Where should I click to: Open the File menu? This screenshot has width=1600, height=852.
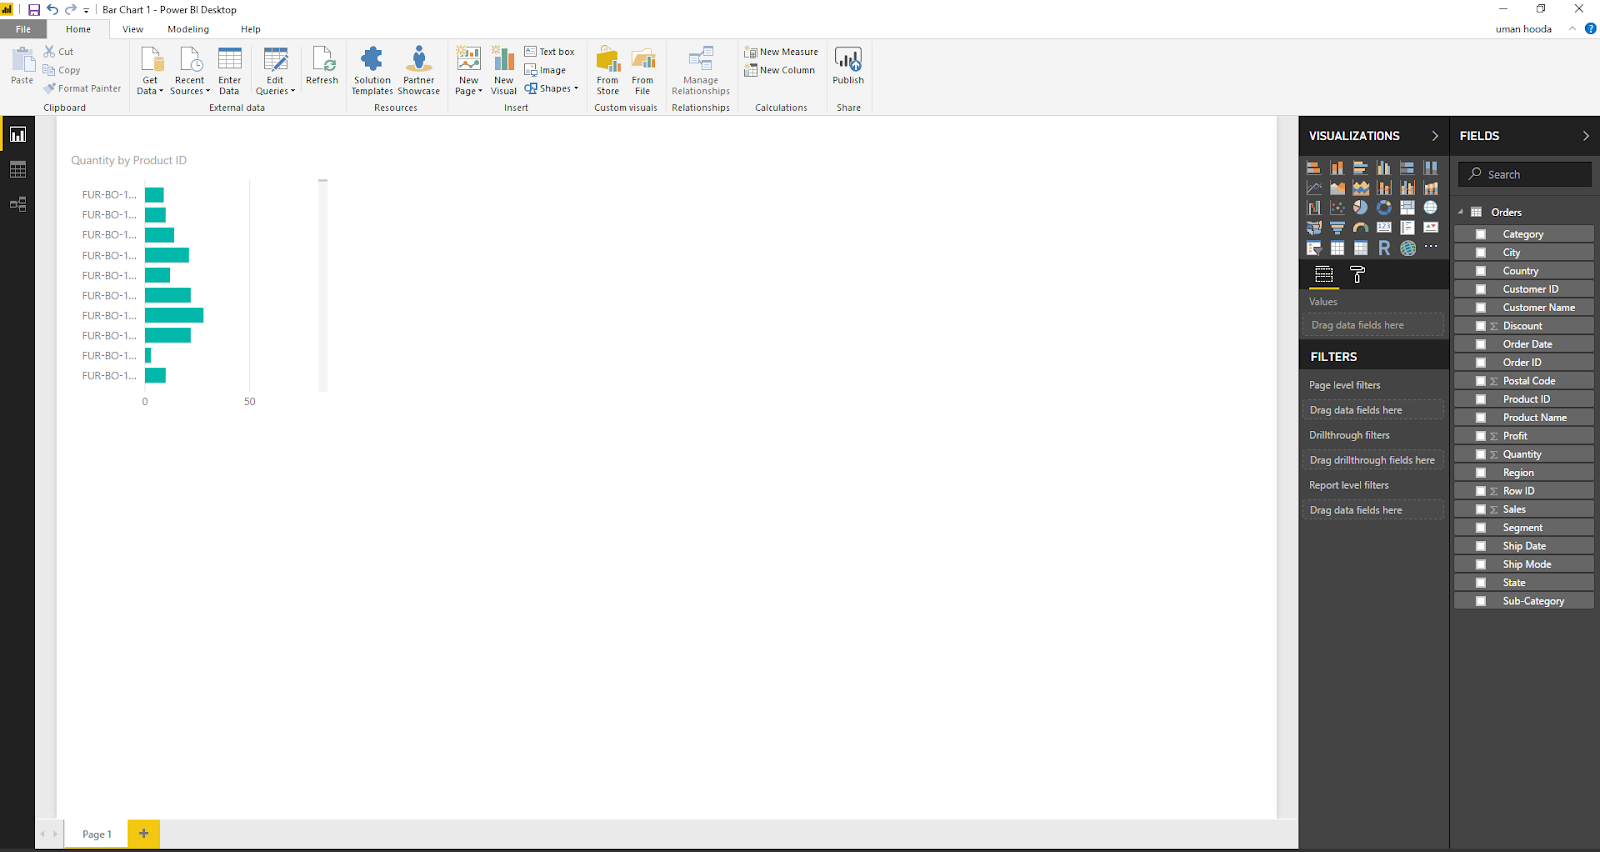(x=23, y=29)
